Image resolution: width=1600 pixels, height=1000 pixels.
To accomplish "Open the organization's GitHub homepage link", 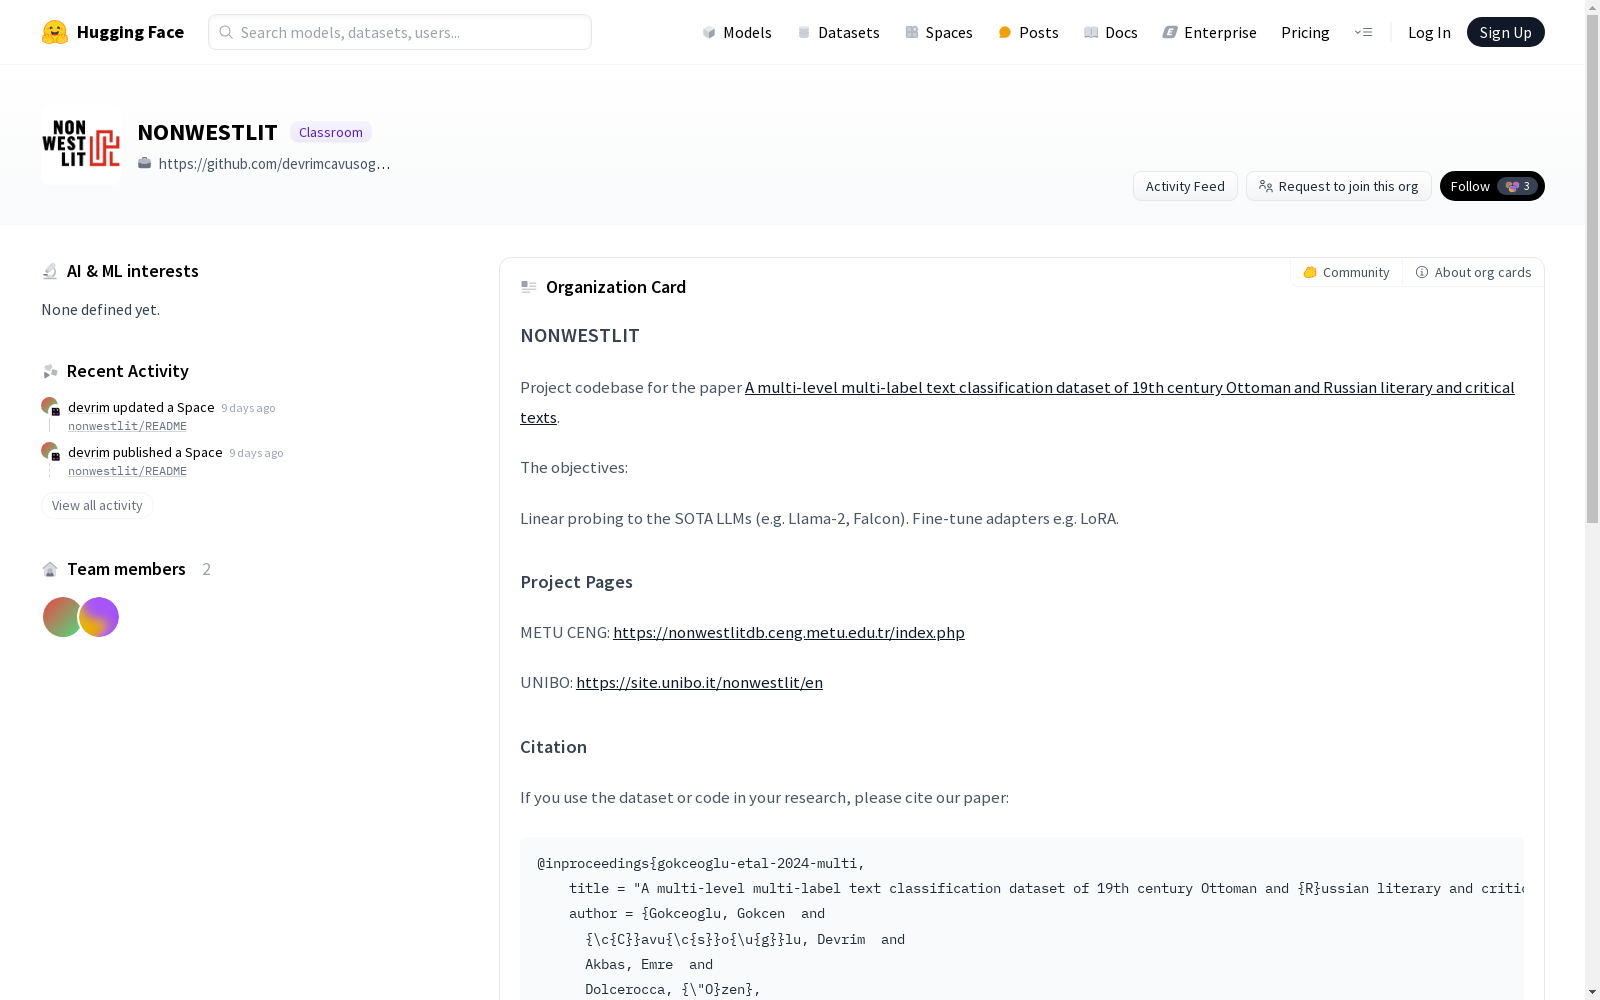I will coord(274,163).
